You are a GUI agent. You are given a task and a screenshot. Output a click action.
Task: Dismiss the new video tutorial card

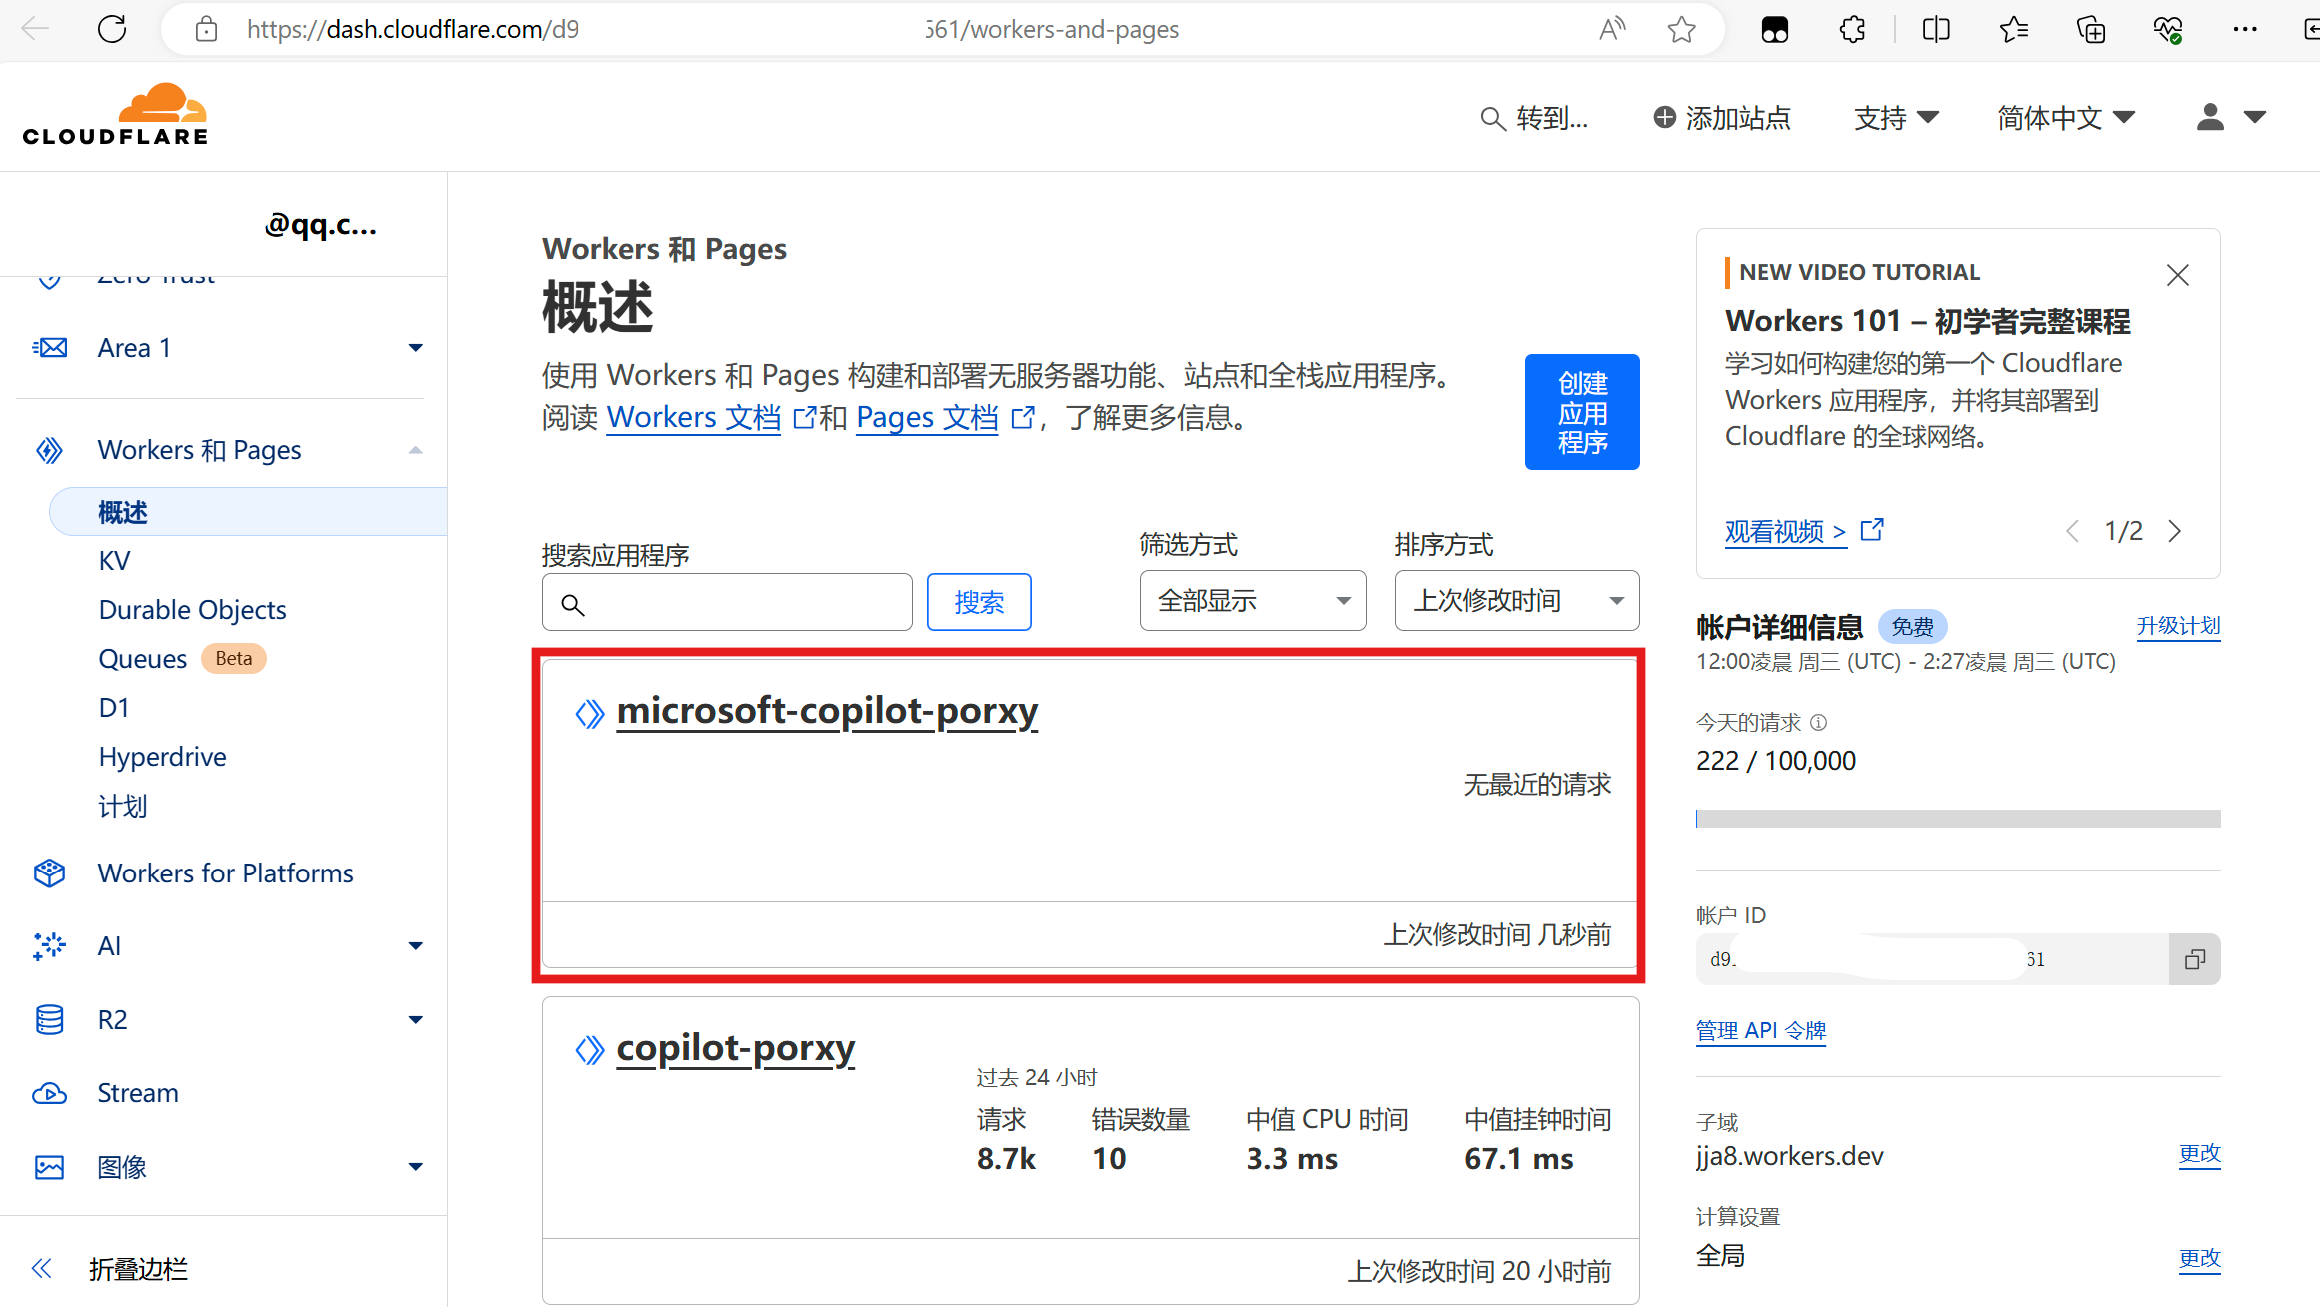[2177, 275]
